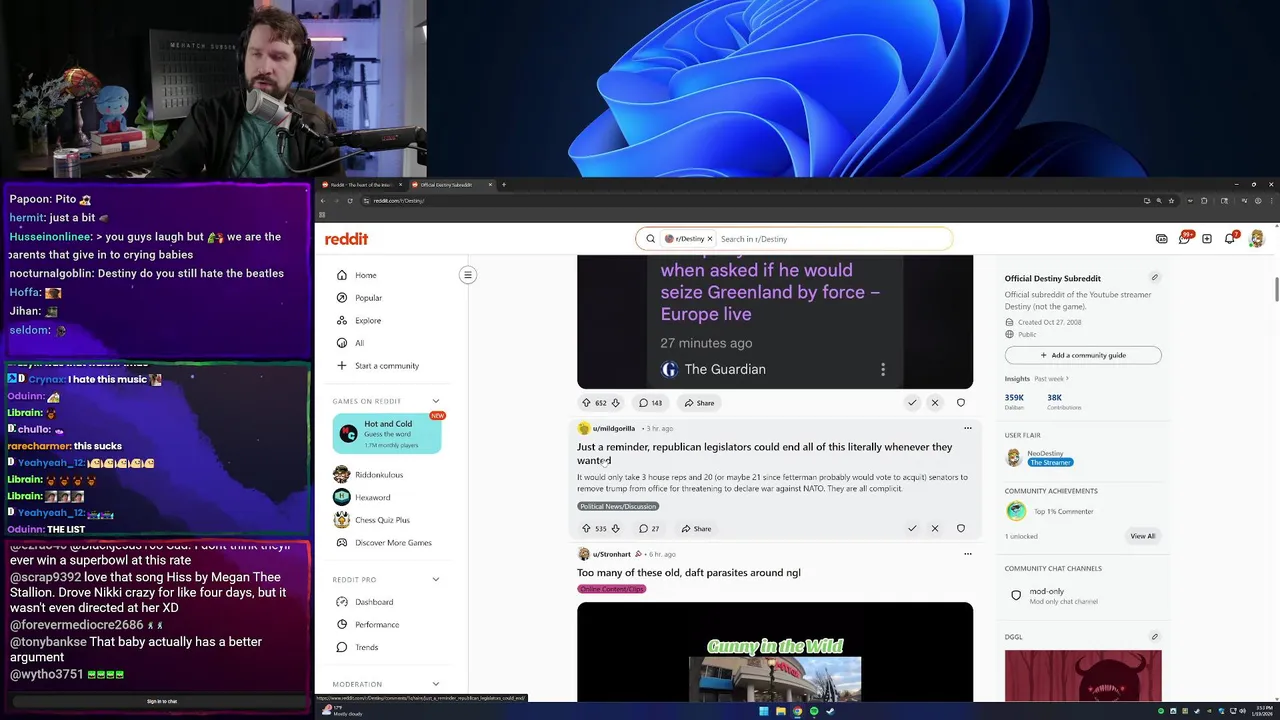Image resolution: width=1280 pixels, height=720 pixels.
Task: Open the 143 comments on Guardian post
Action: click(651, 403)
